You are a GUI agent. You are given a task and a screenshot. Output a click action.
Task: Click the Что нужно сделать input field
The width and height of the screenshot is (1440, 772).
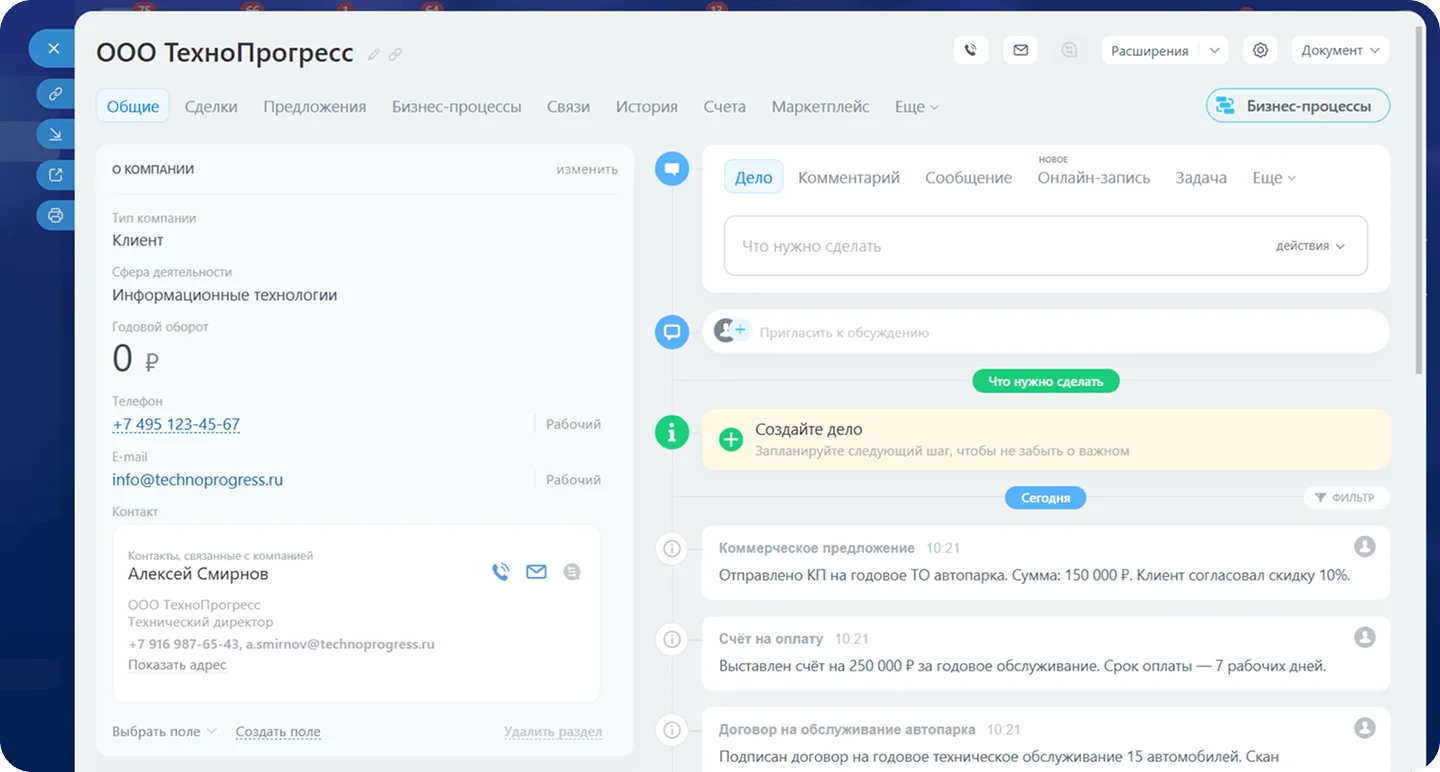pyautogui.click(x=1045, y=246)
